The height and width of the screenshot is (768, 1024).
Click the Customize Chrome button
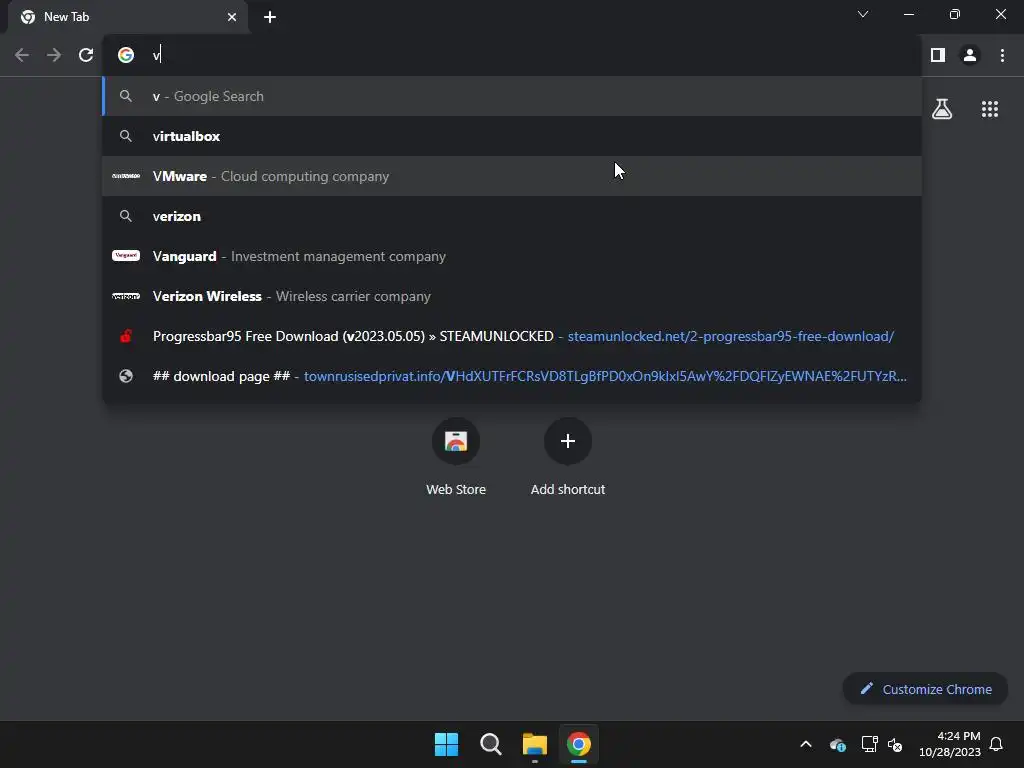coord(925,689)
